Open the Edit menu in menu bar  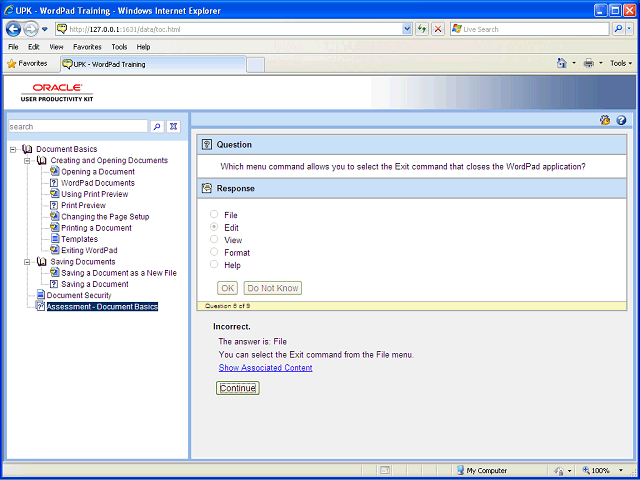33,47
